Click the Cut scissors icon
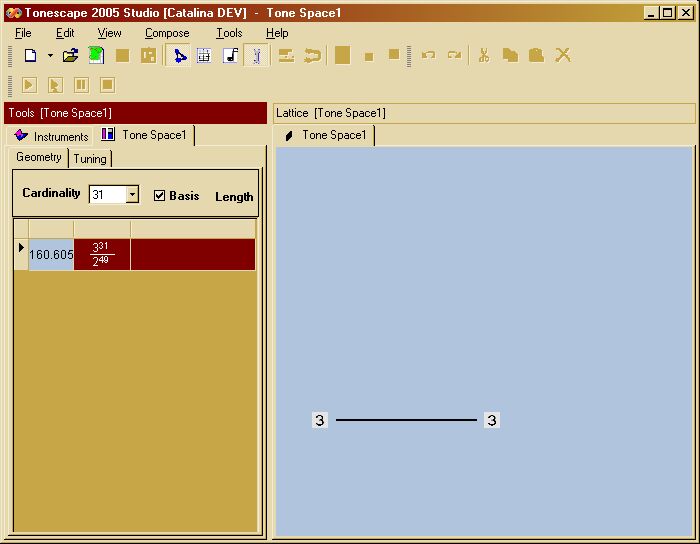 pos(484,55)
